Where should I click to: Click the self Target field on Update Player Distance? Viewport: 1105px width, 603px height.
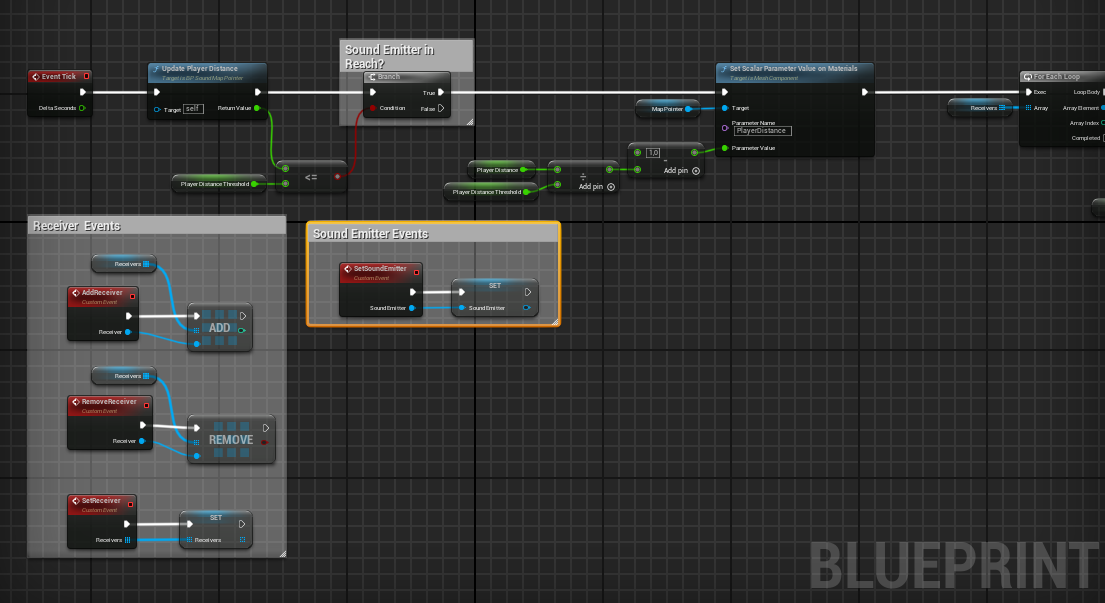pyautogui.click(x=194, y=108)
